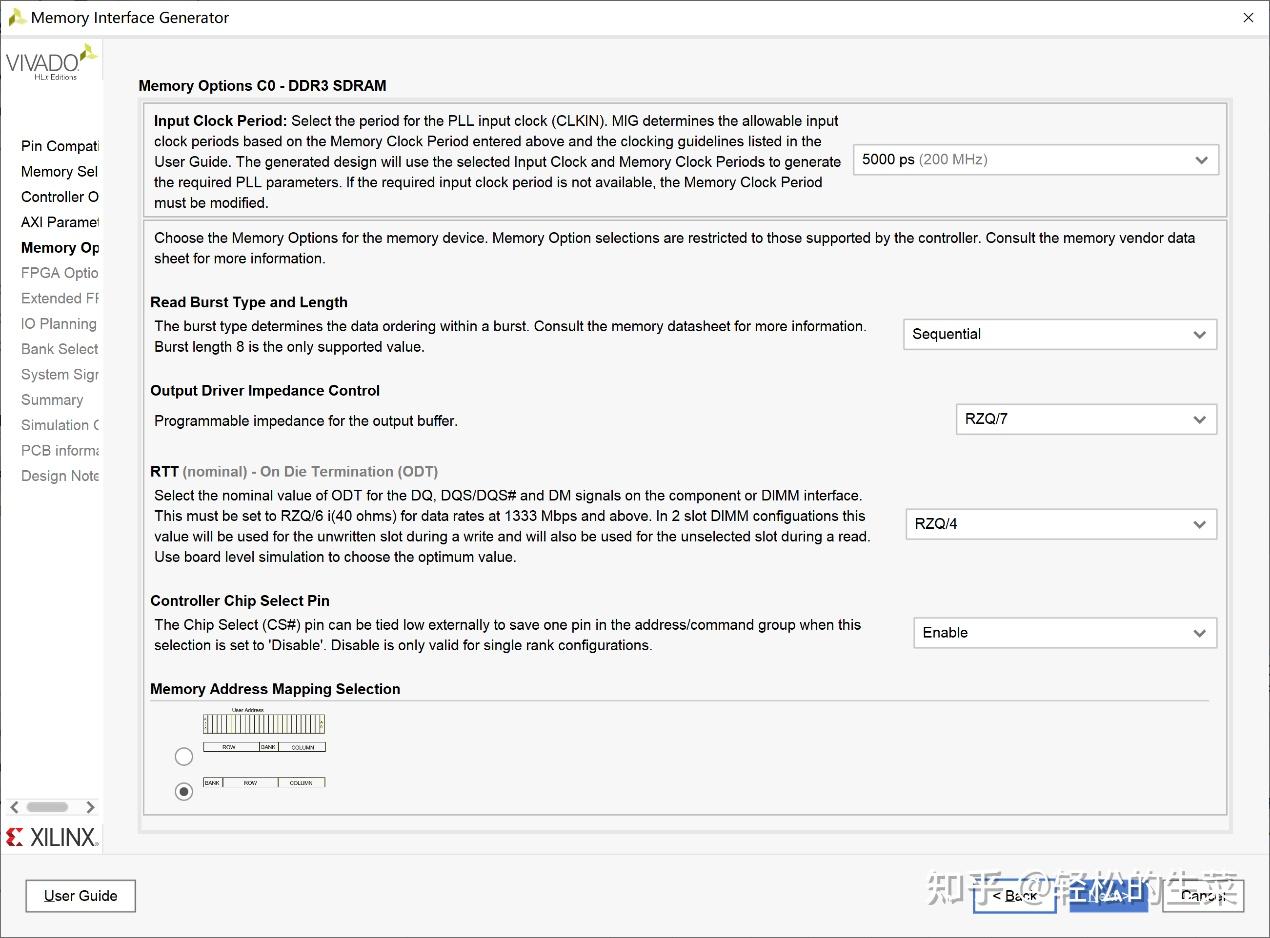Open the Input Clock Period 5000 ps dropdown
The width and height of the screenshot is (1270, 938).
point(1035,160)
